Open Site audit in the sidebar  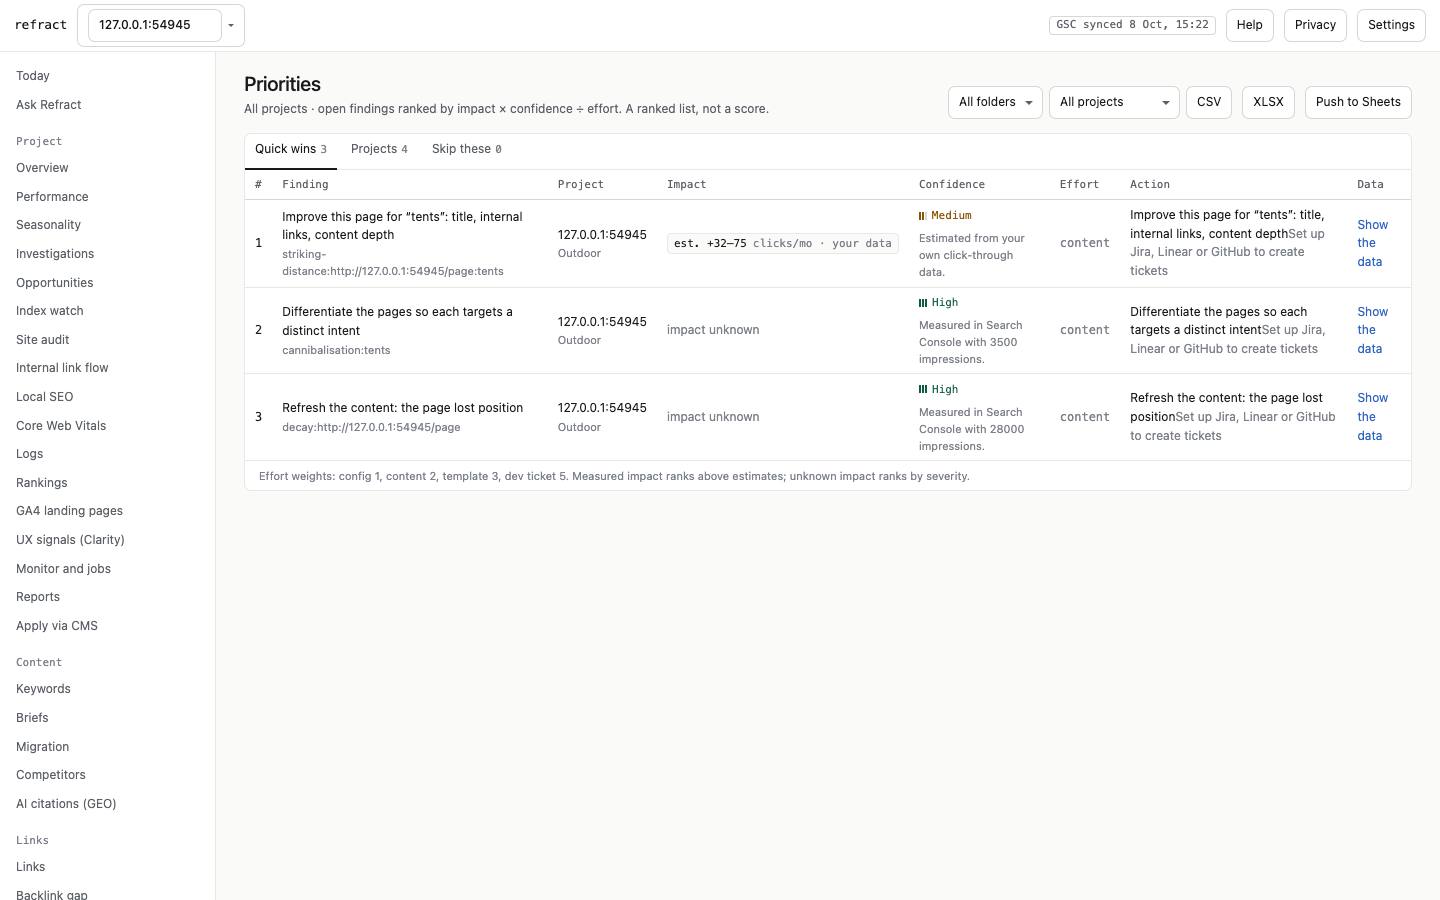(x=42, y=340)
